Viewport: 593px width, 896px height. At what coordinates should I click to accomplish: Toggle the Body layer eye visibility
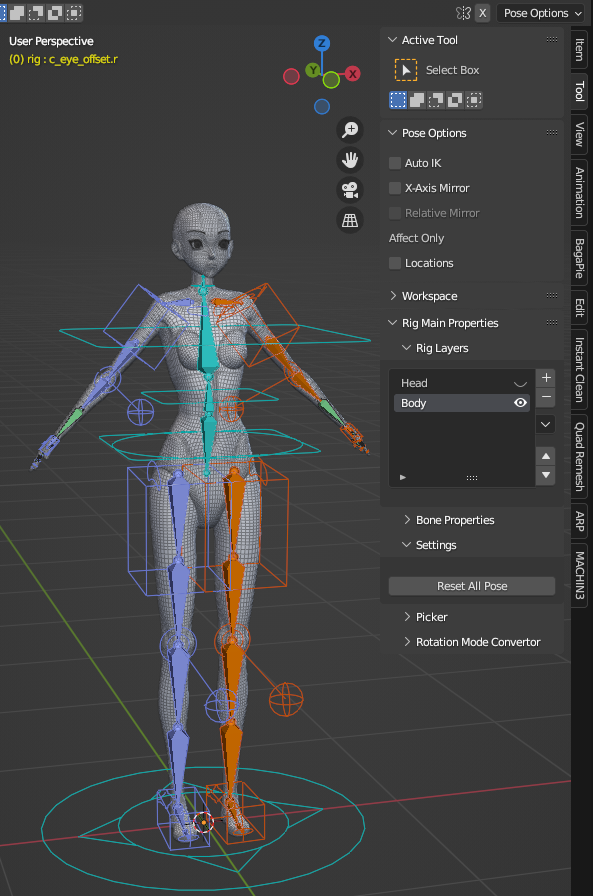(520, 403)
